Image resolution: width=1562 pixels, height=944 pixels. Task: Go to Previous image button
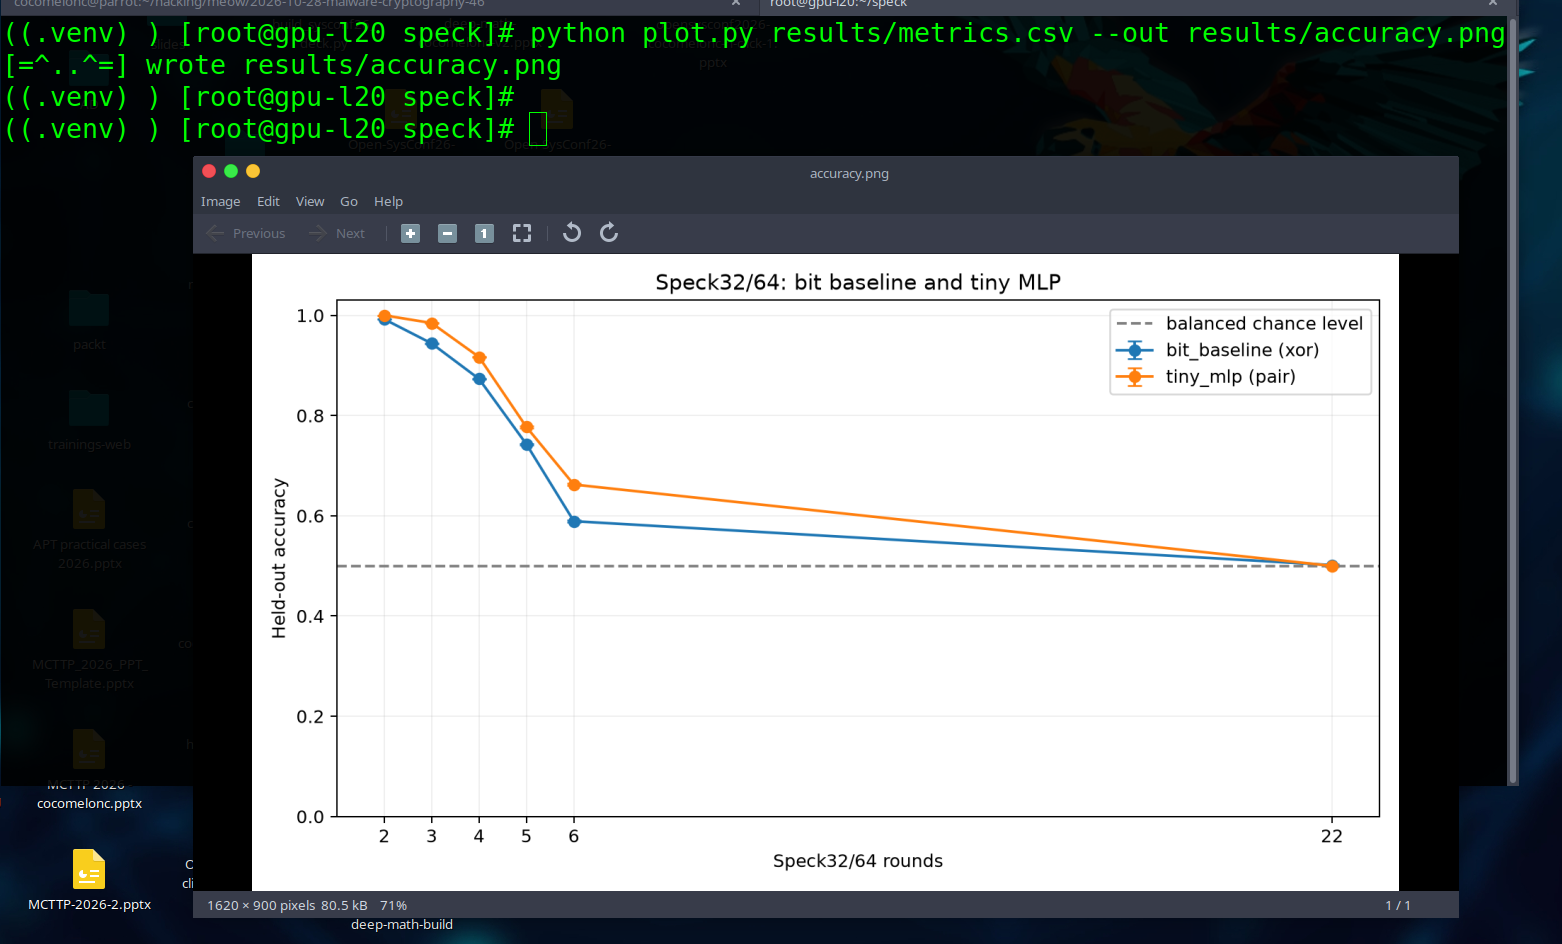pos(246,233)
